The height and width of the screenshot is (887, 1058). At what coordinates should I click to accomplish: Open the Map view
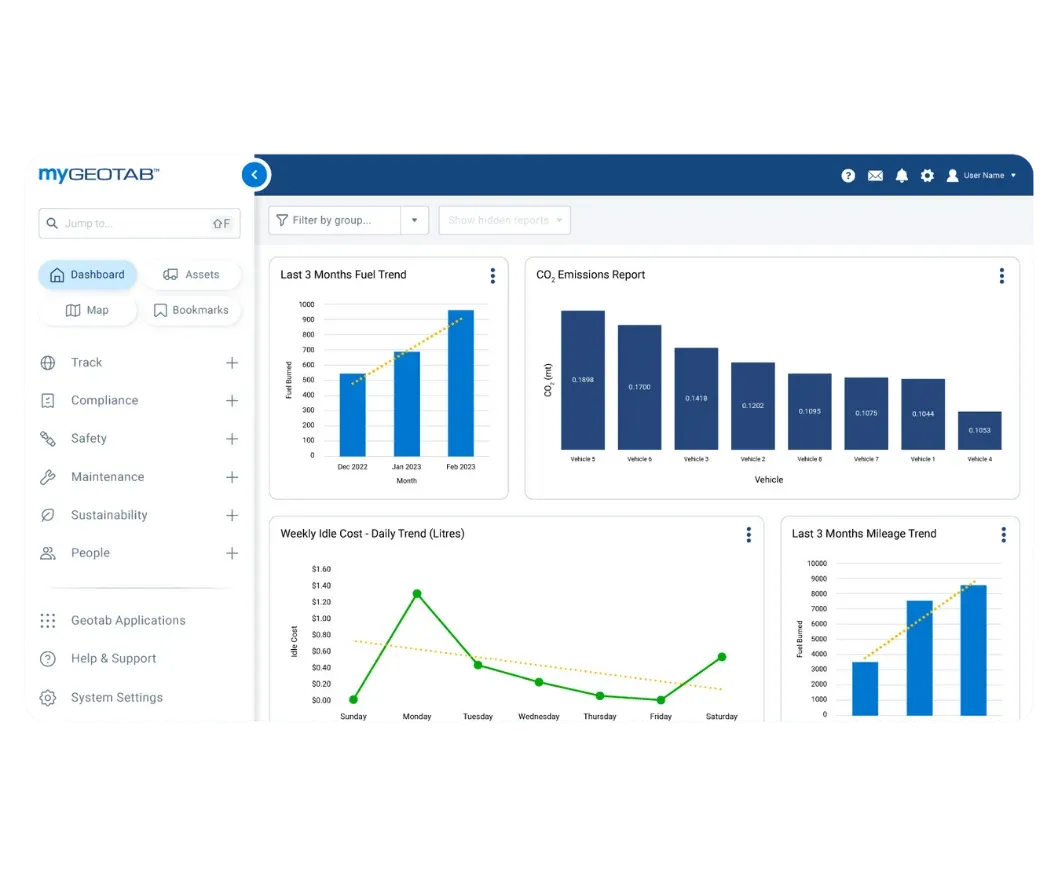(x=88, y=310)
